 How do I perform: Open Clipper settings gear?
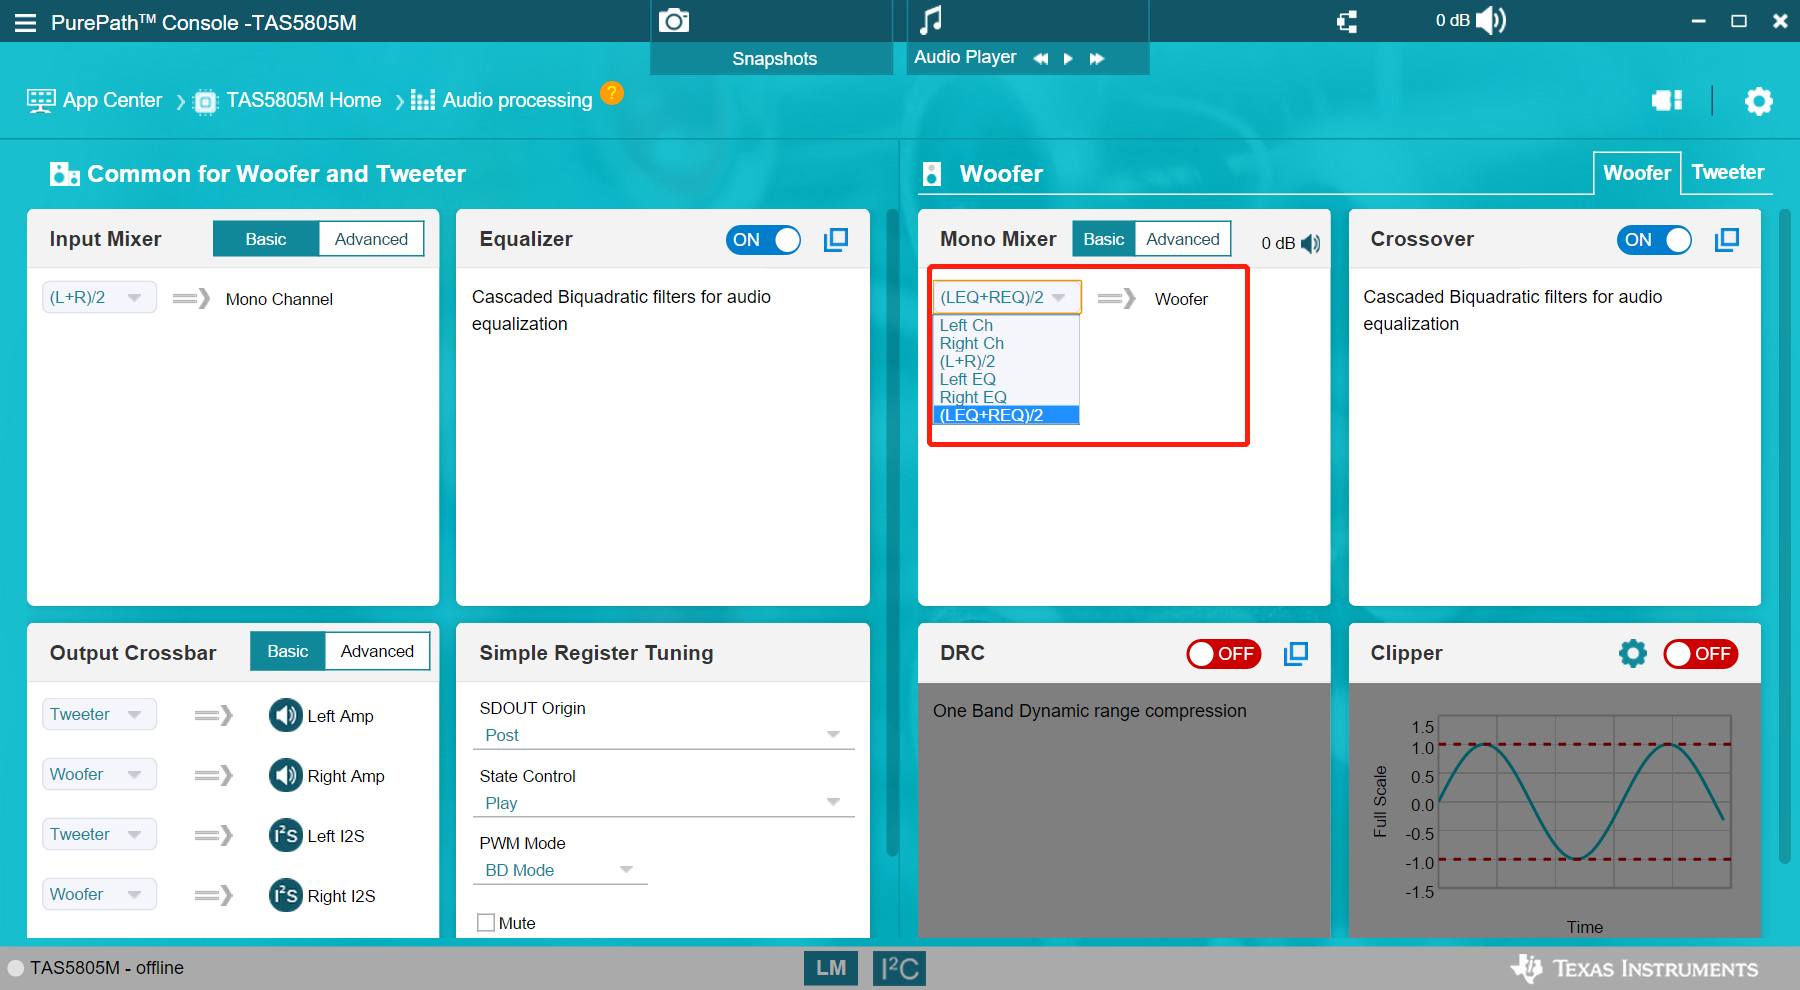pos(1633,653)
